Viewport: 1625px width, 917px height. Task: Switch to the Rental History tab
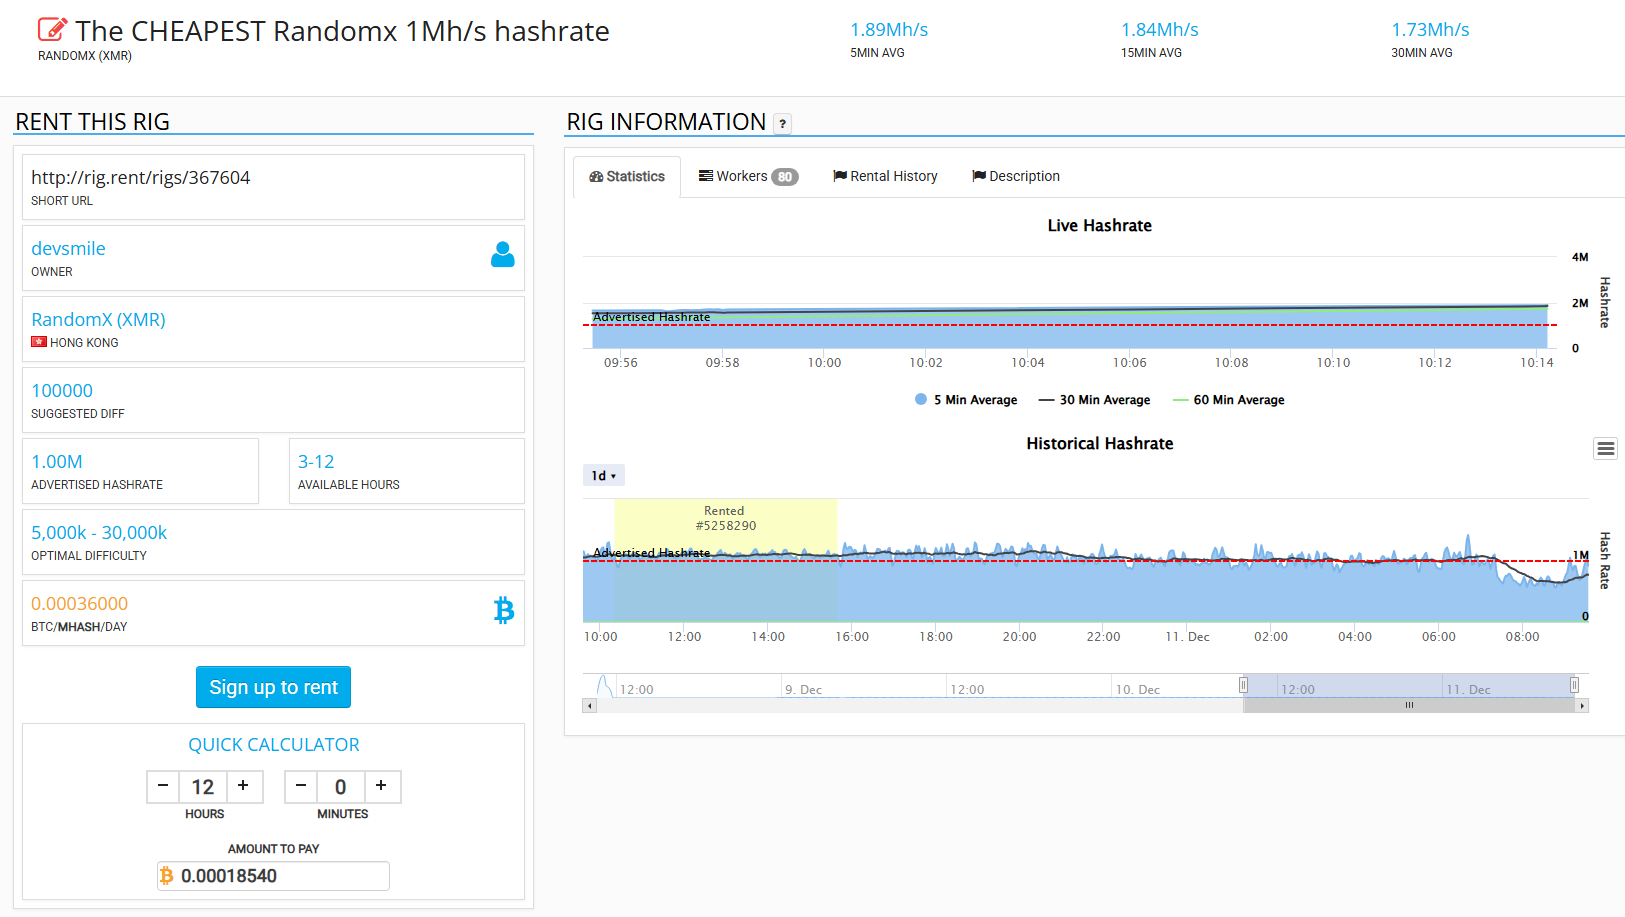(885, 176)
